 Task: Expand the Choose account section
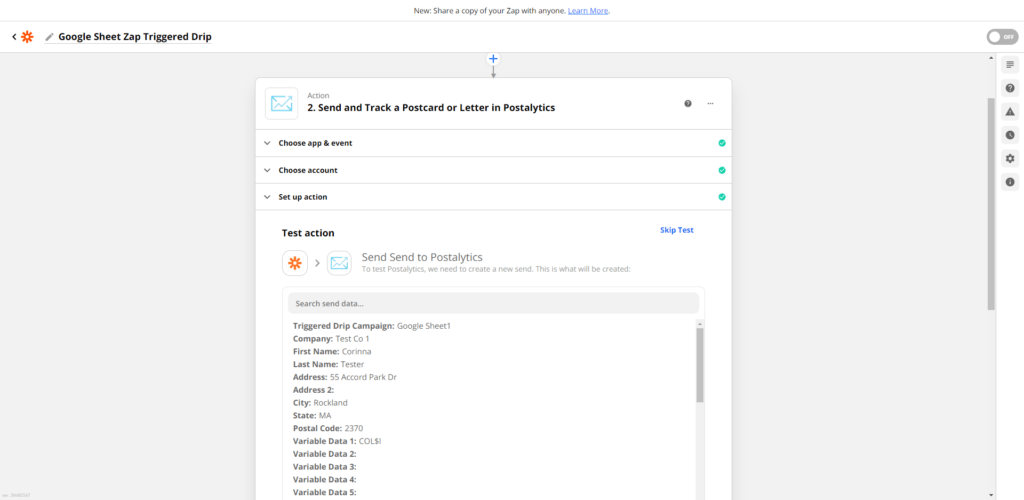tap(493, 170)
